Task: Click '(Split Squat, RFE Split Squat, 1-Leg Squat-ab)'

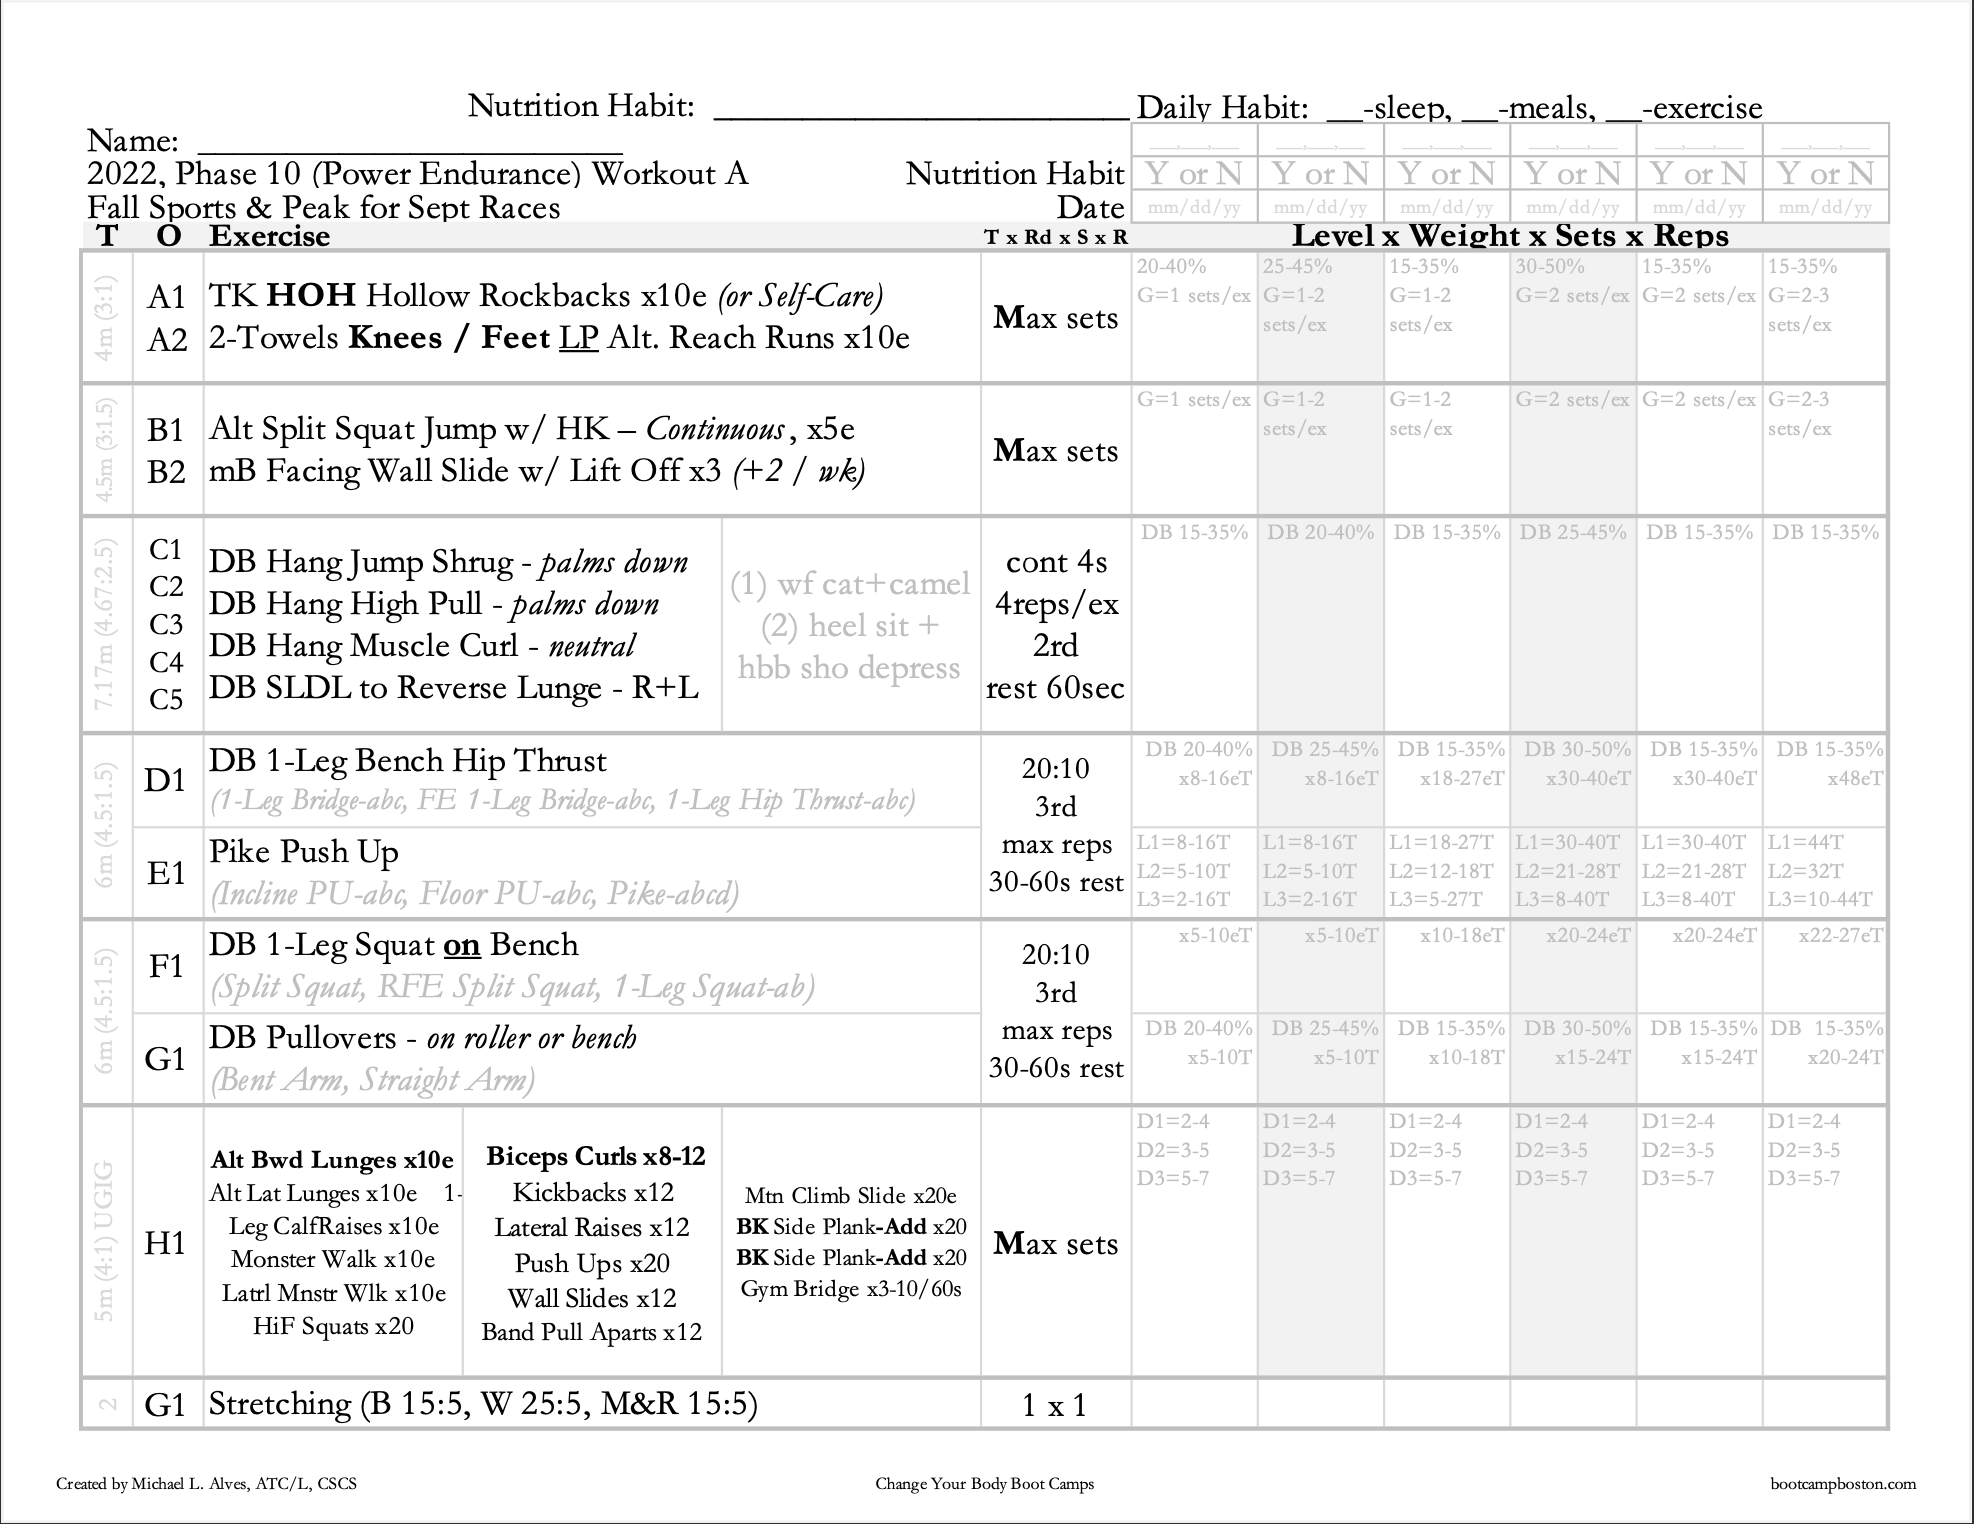Action: 512,987
